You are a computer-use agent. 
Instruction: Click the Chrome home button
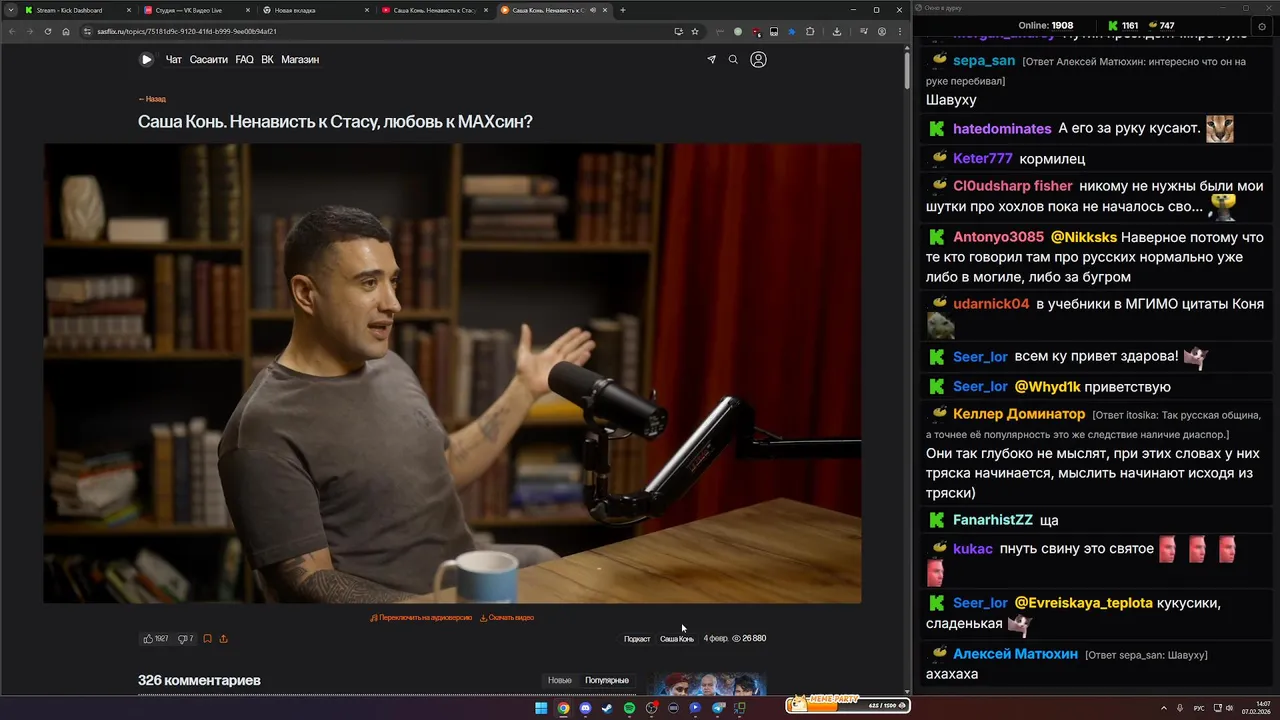66,31
